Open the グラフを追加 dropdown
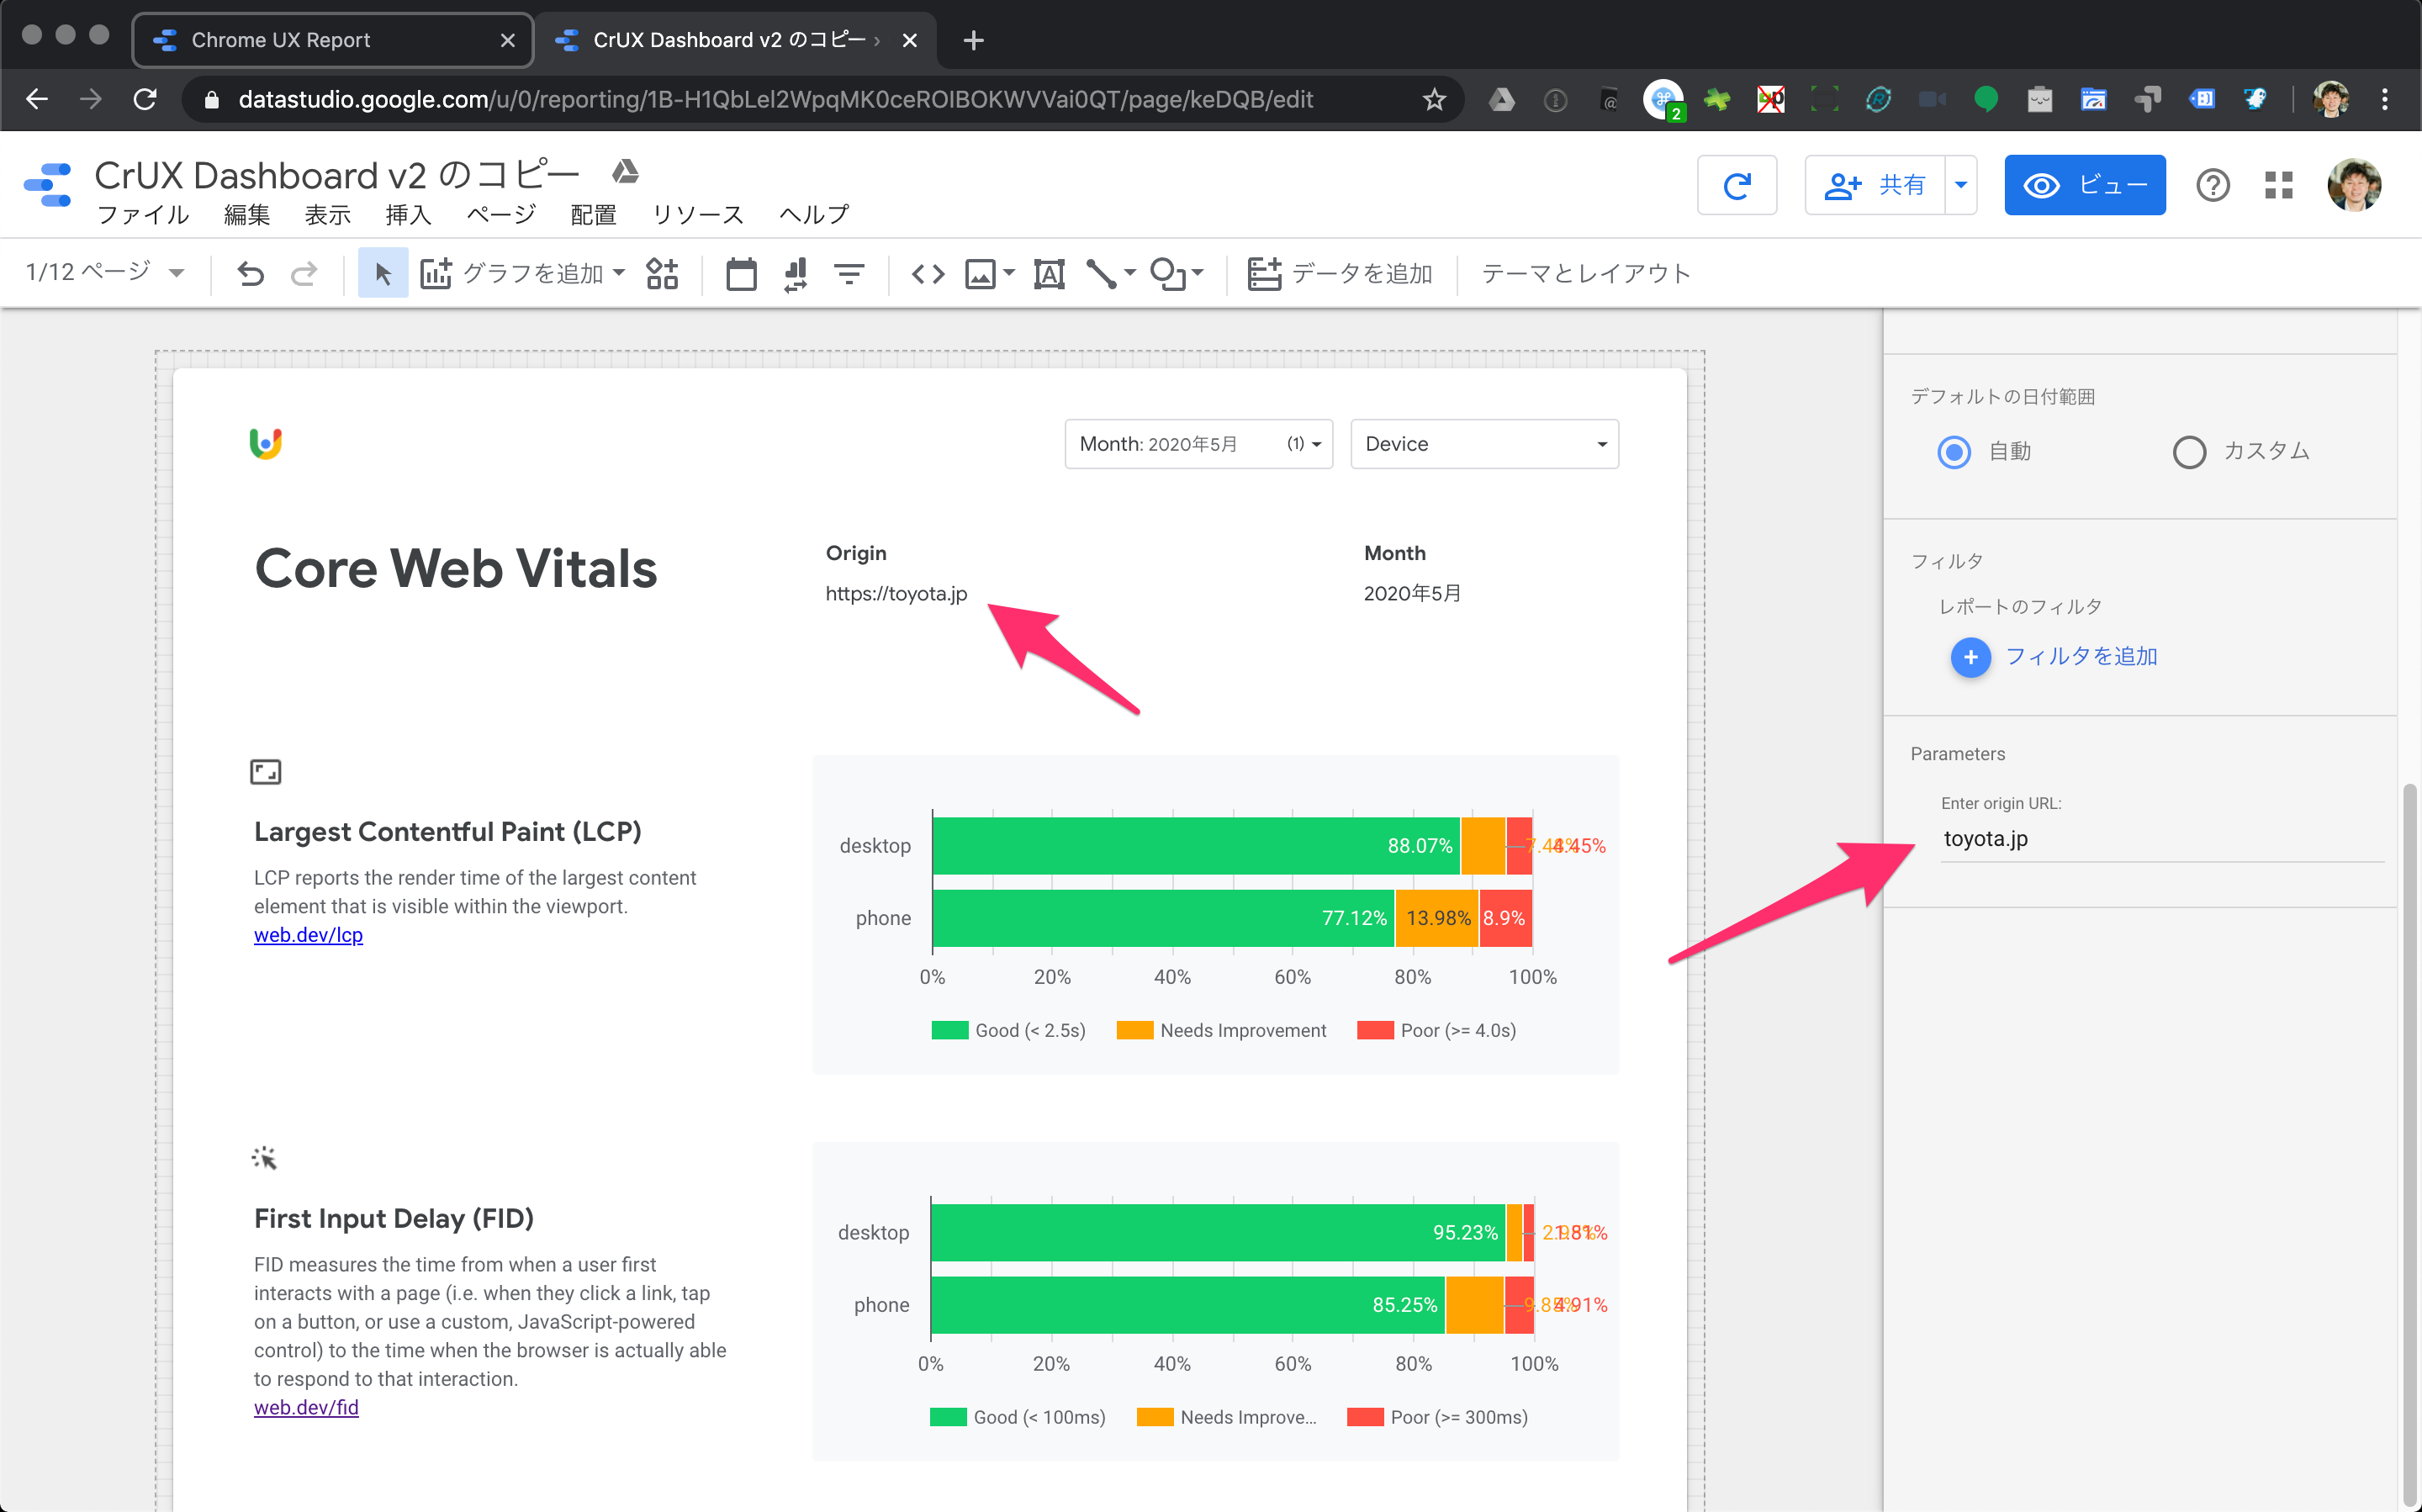2422x1512 pixels. 524,273
